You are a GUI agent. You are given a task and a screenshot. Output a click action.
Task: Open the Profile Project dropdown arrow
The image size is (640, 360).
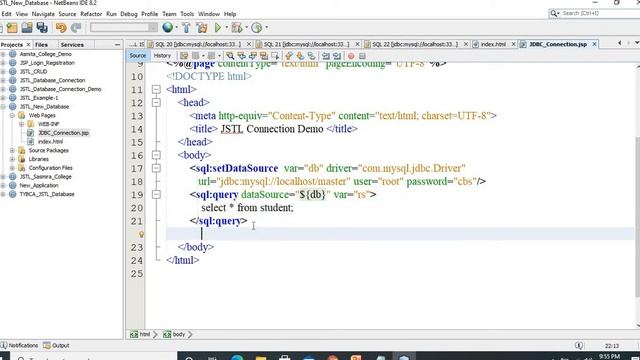tap(267, 28)
